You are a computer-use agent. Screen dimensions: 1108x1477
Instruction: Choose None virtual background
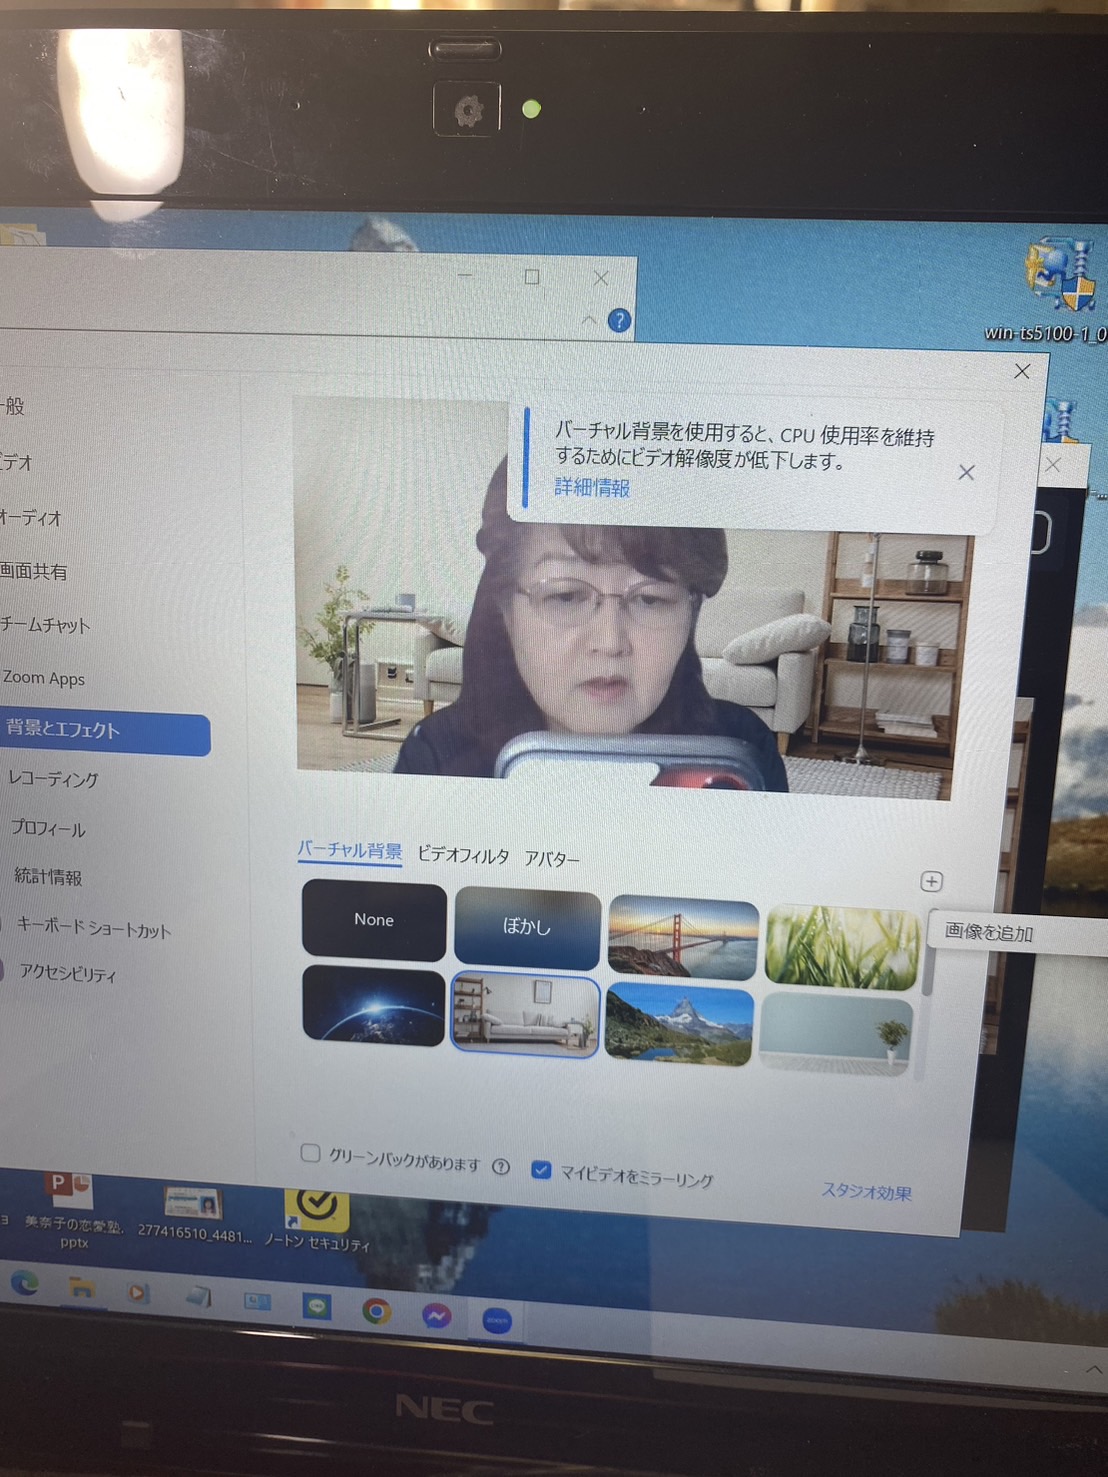[x=374, y=920]
